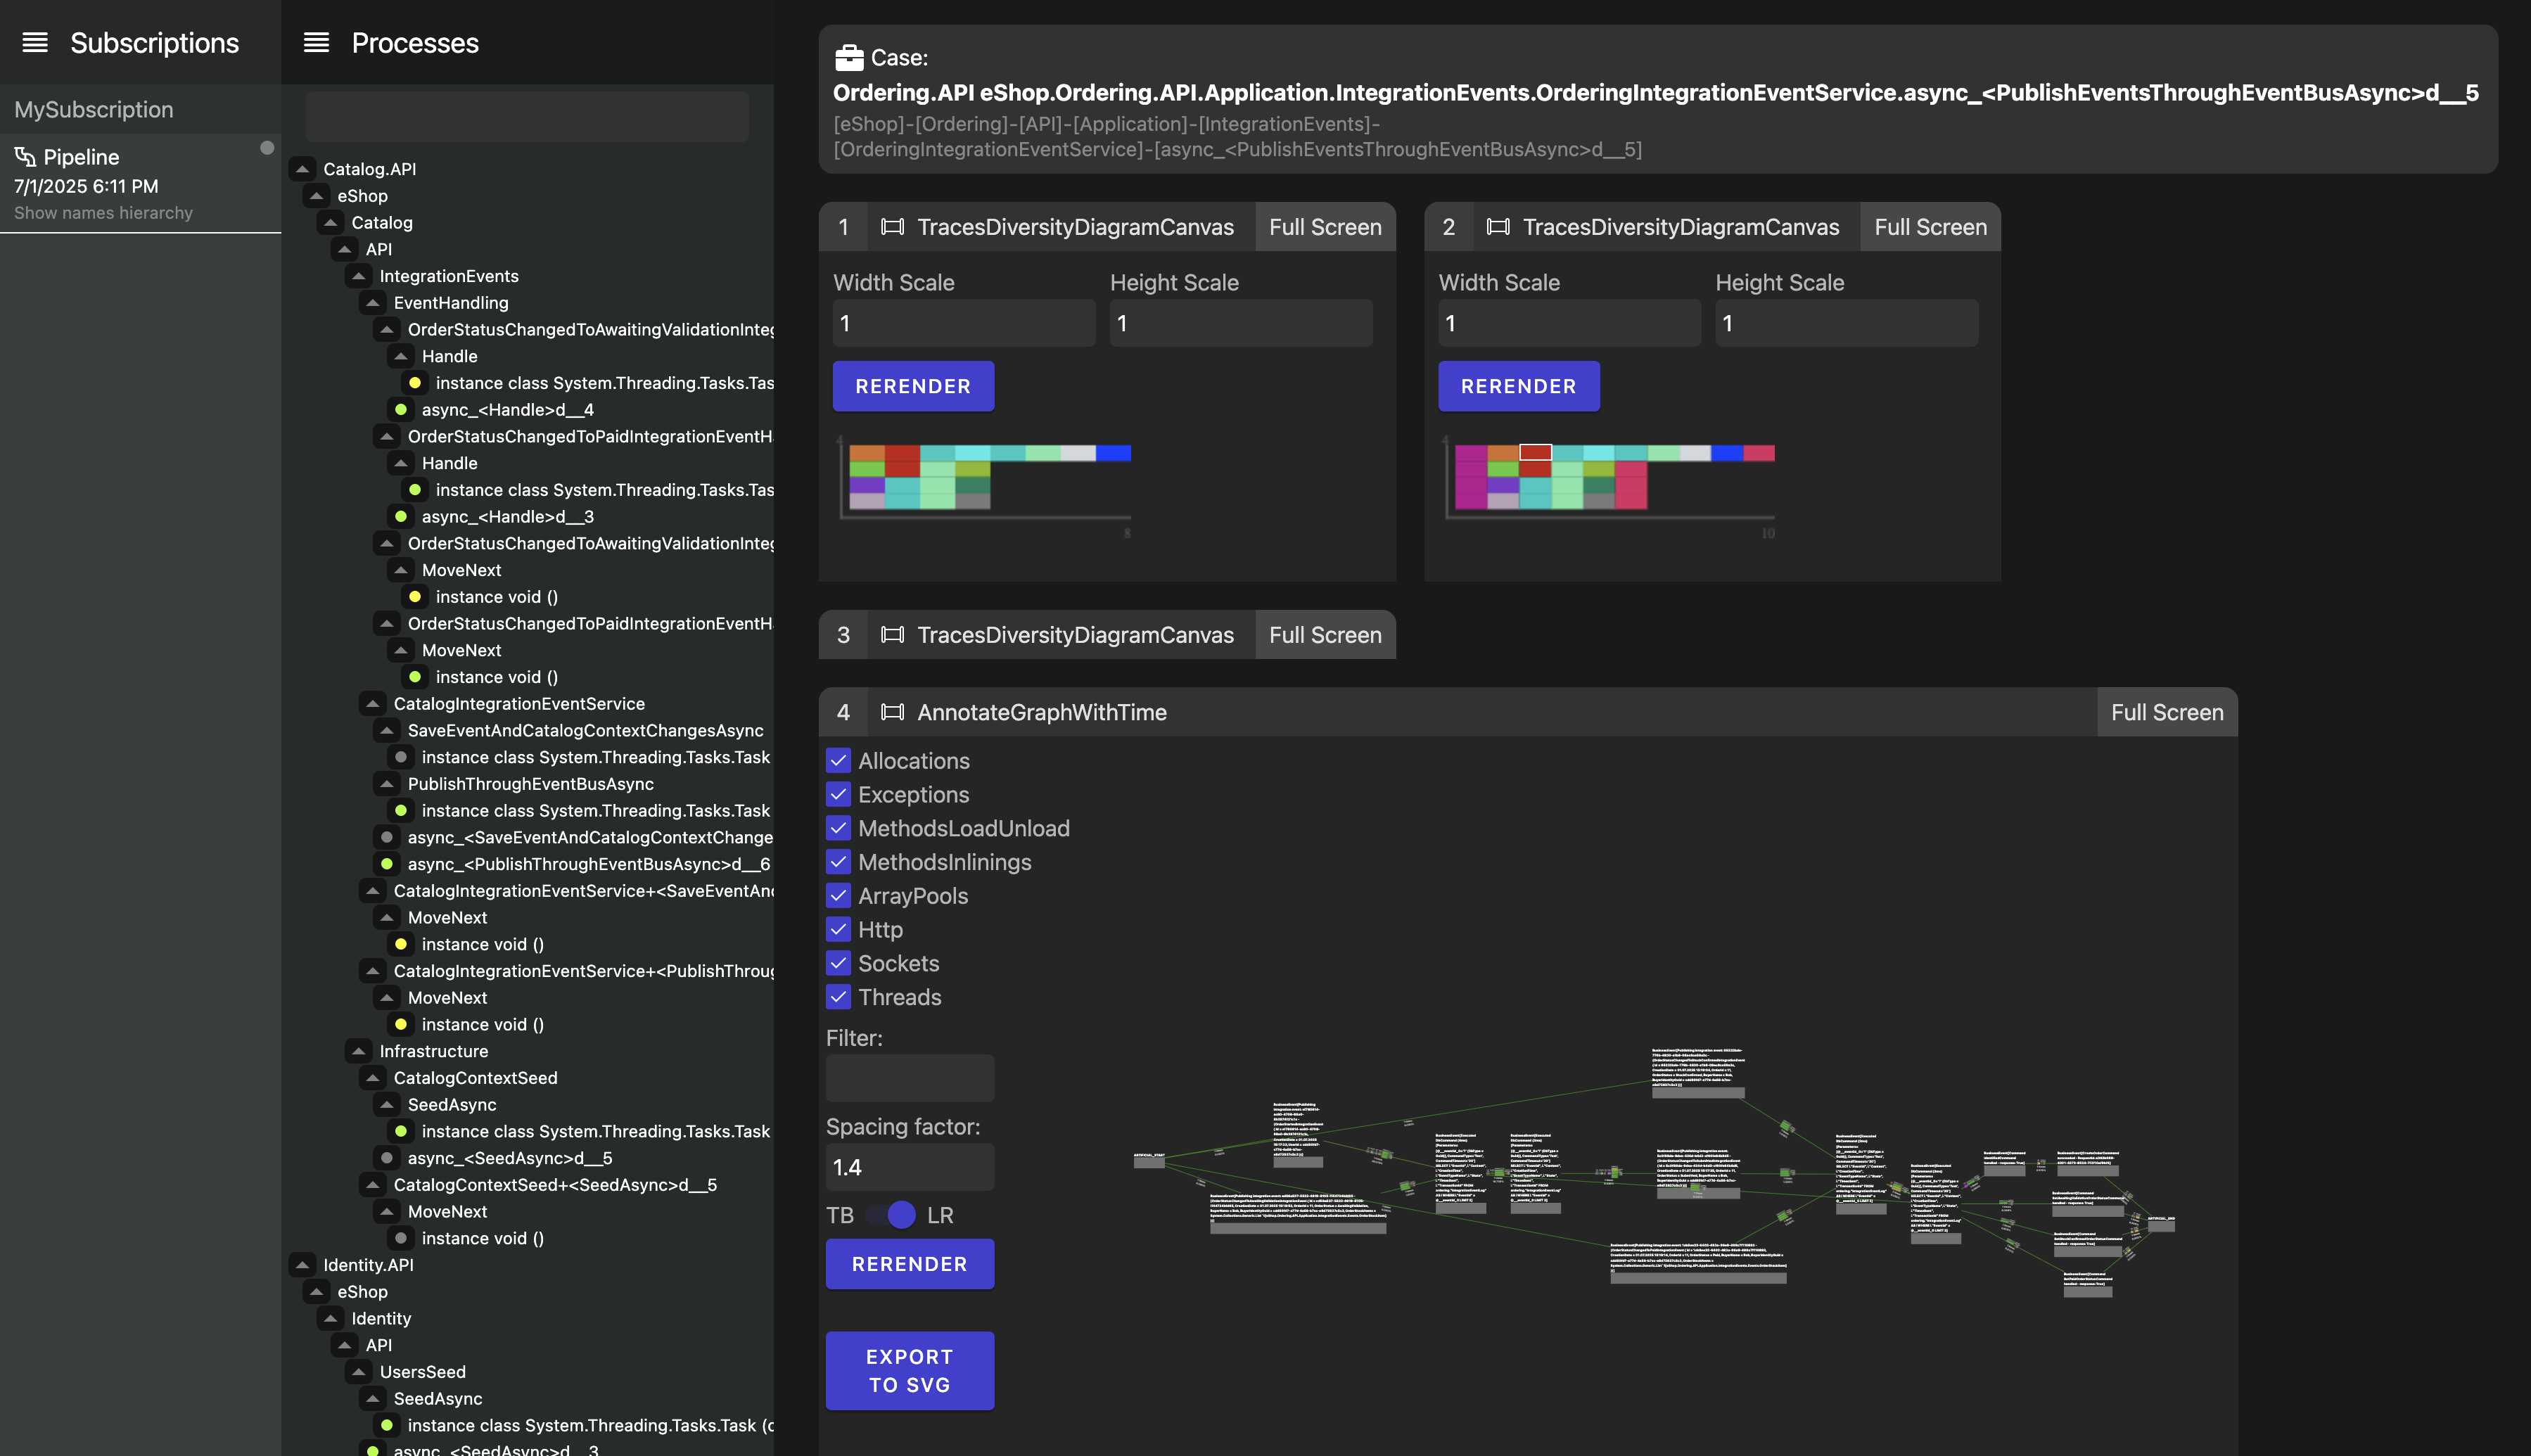This screenshot has height=1456, width=2531.
Task: Toggle the Allocations checkbox
Action: (838, 761)
